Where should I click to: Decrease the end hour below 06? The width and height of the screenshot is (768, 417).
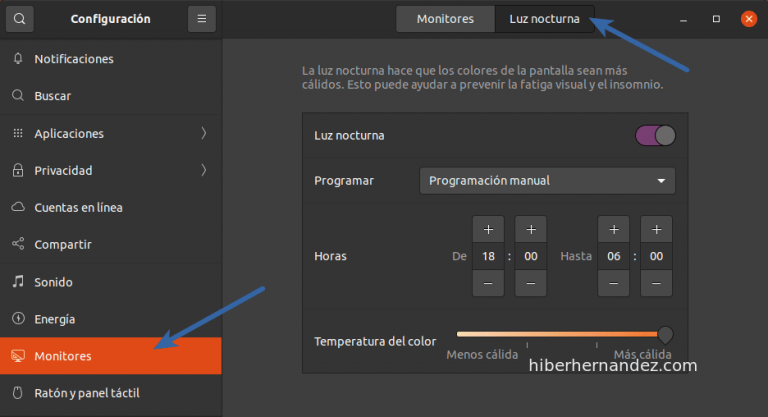pyautogui.click(x=613, y=283)
